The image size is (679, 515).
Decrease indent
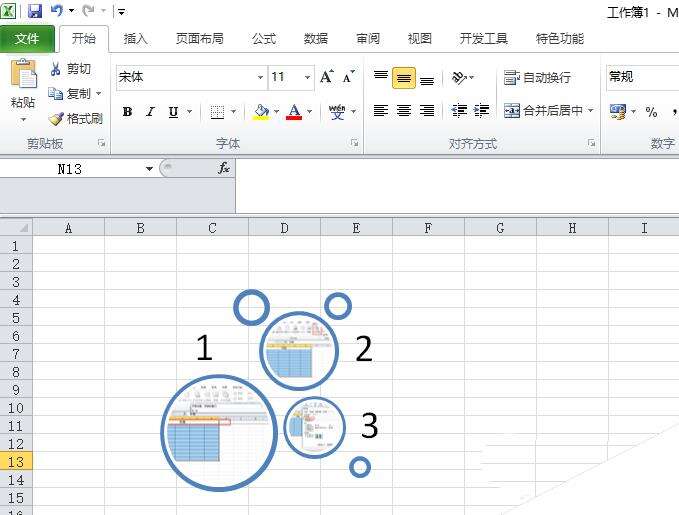[x=459, y=111]
